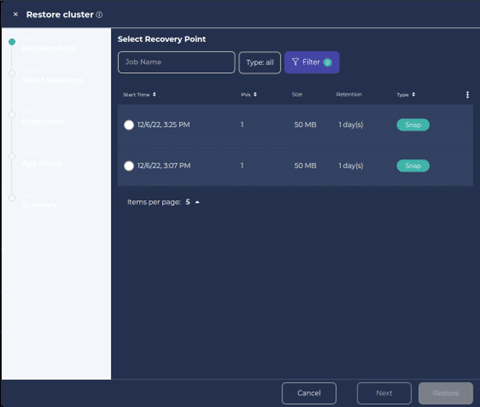Screen dimensions: 480x407
Task: Click the Recovery Point step circle
Action: pos(12,42)
